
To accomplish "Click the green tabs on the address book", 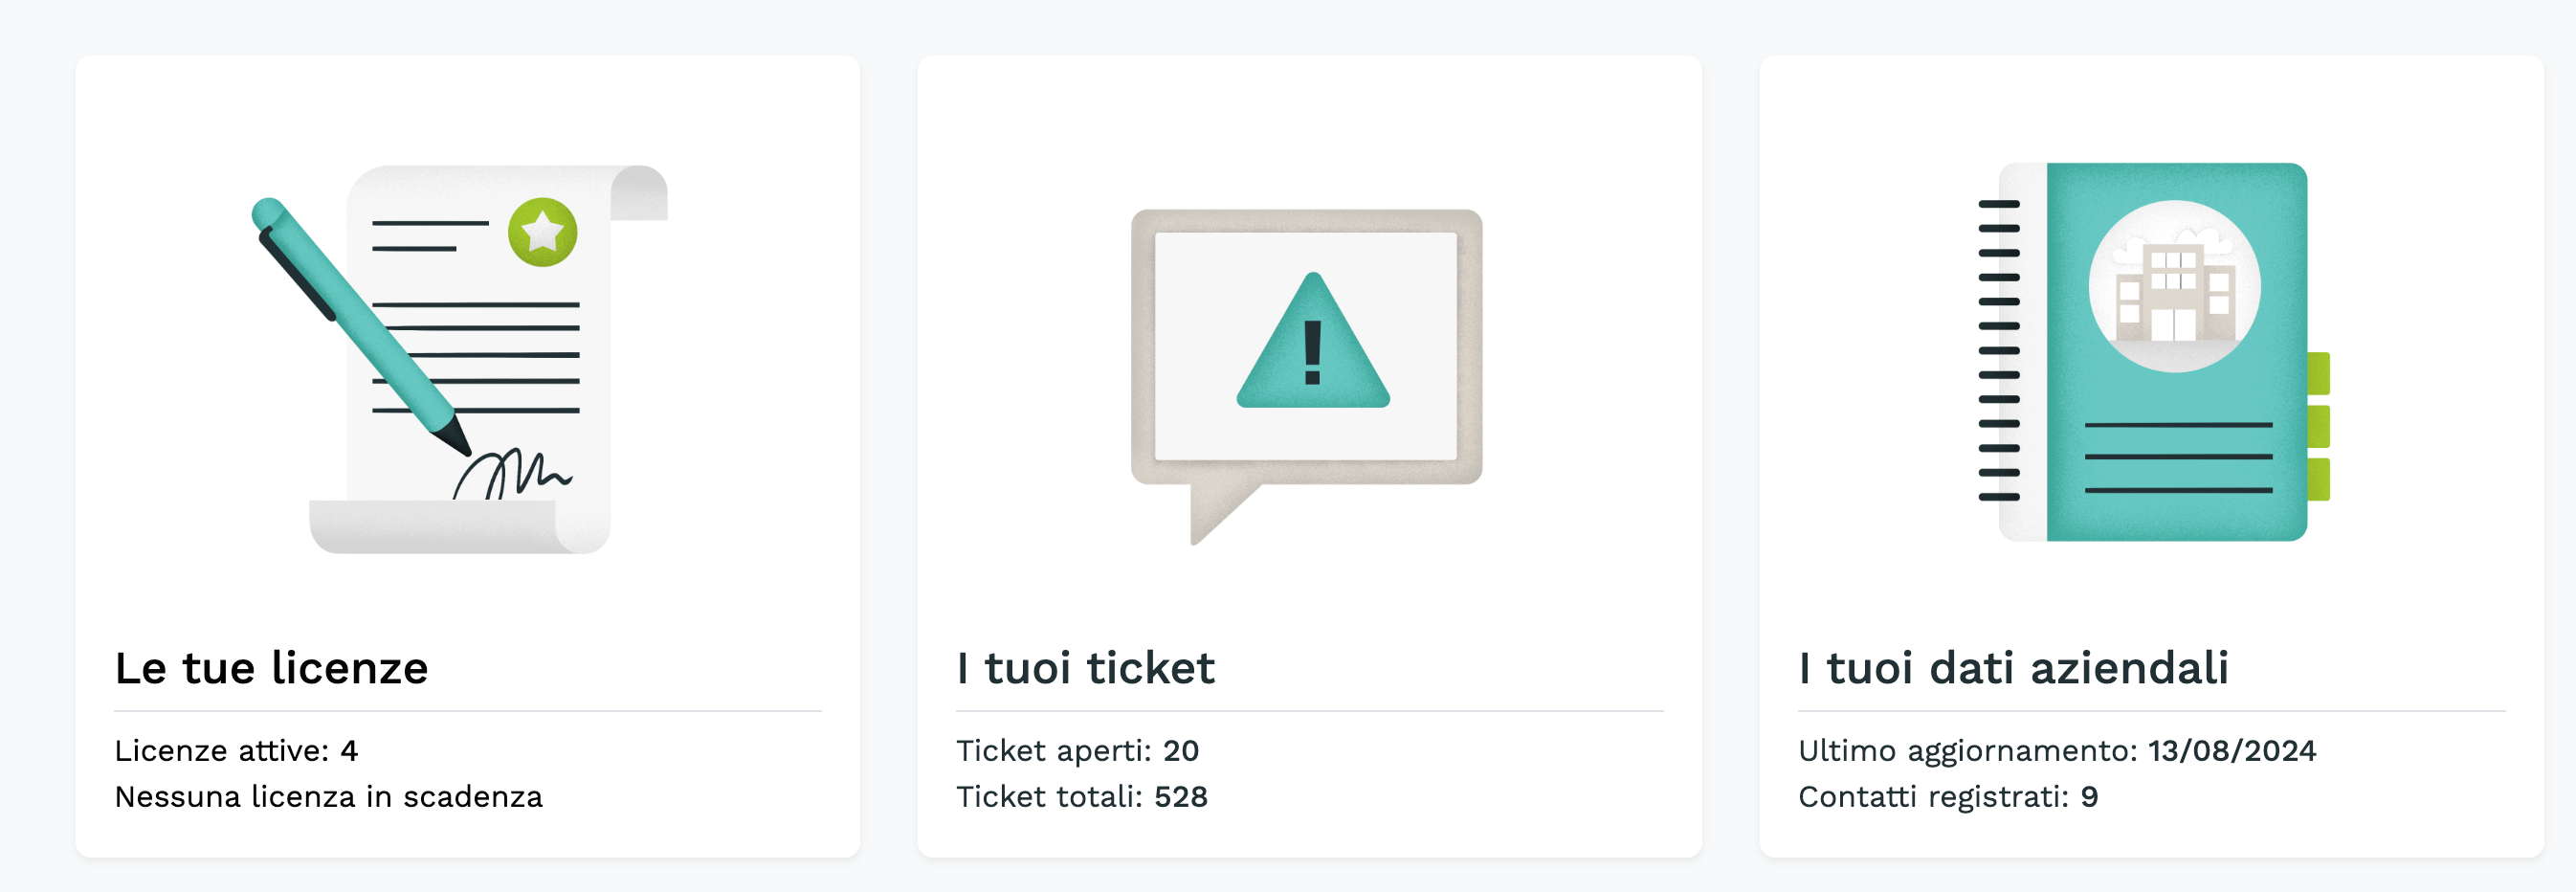I will pos(2318,427).
